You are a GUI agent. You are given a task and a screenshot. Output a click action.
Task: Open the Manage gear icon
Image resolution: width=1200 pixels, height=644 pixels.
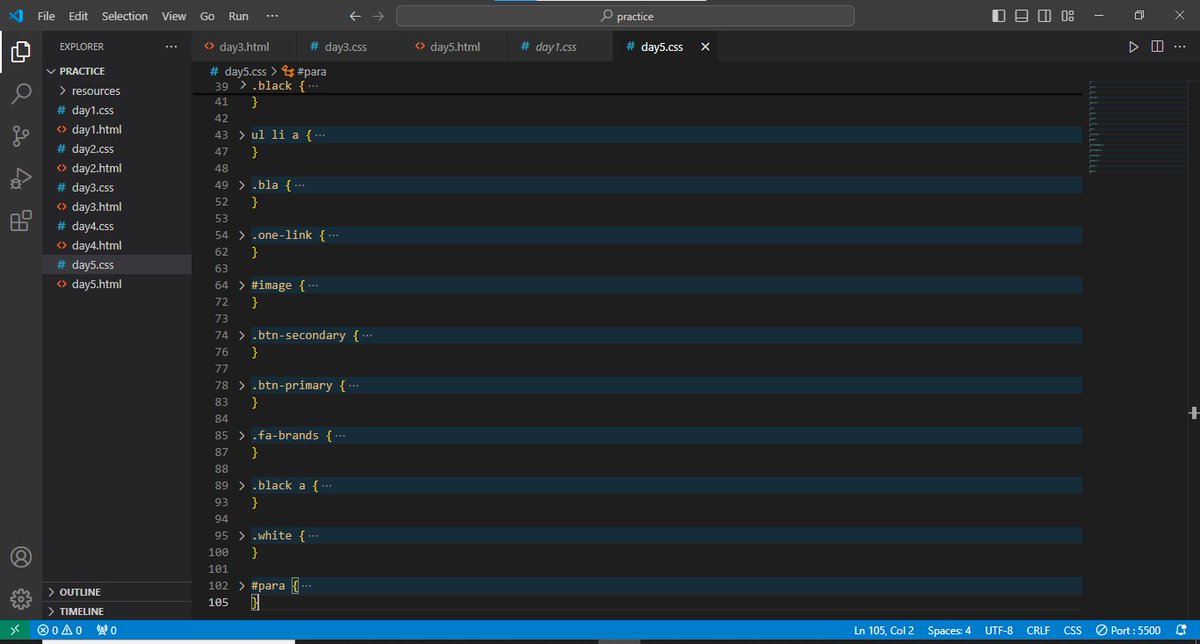click(x=21, y=599)
